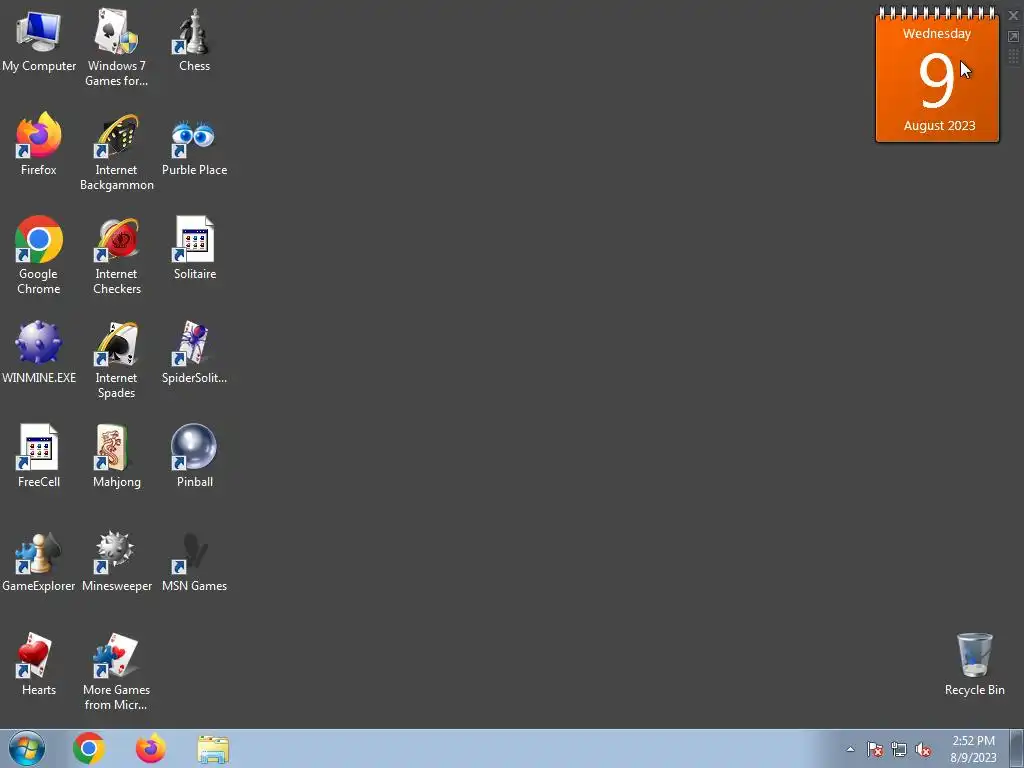The width and height of the screenshot is (1024, 768).
Task: Select the Minesweeper desktop icon
Action: point(116,561)
